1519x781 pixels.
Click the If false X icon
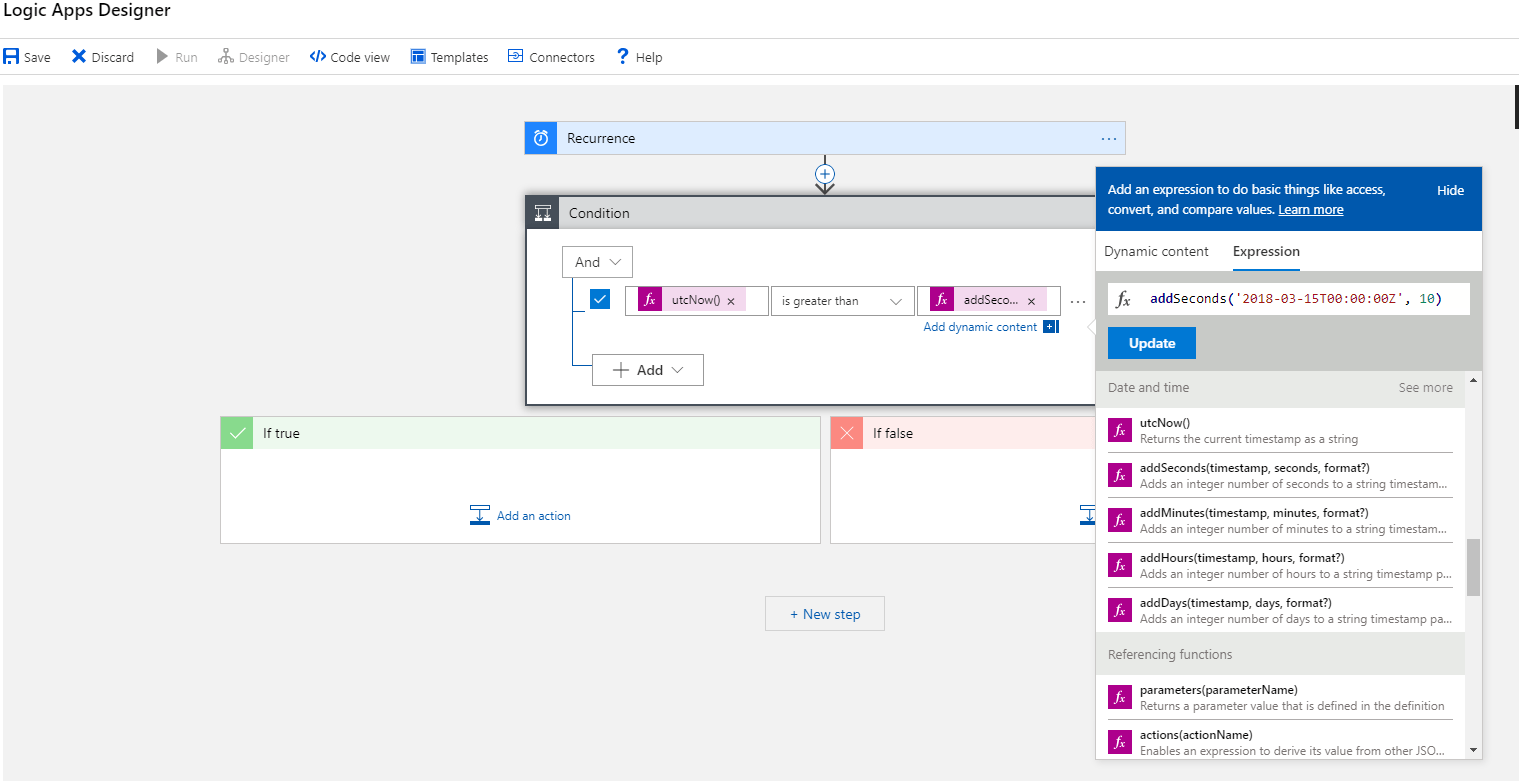click(847, 433)
